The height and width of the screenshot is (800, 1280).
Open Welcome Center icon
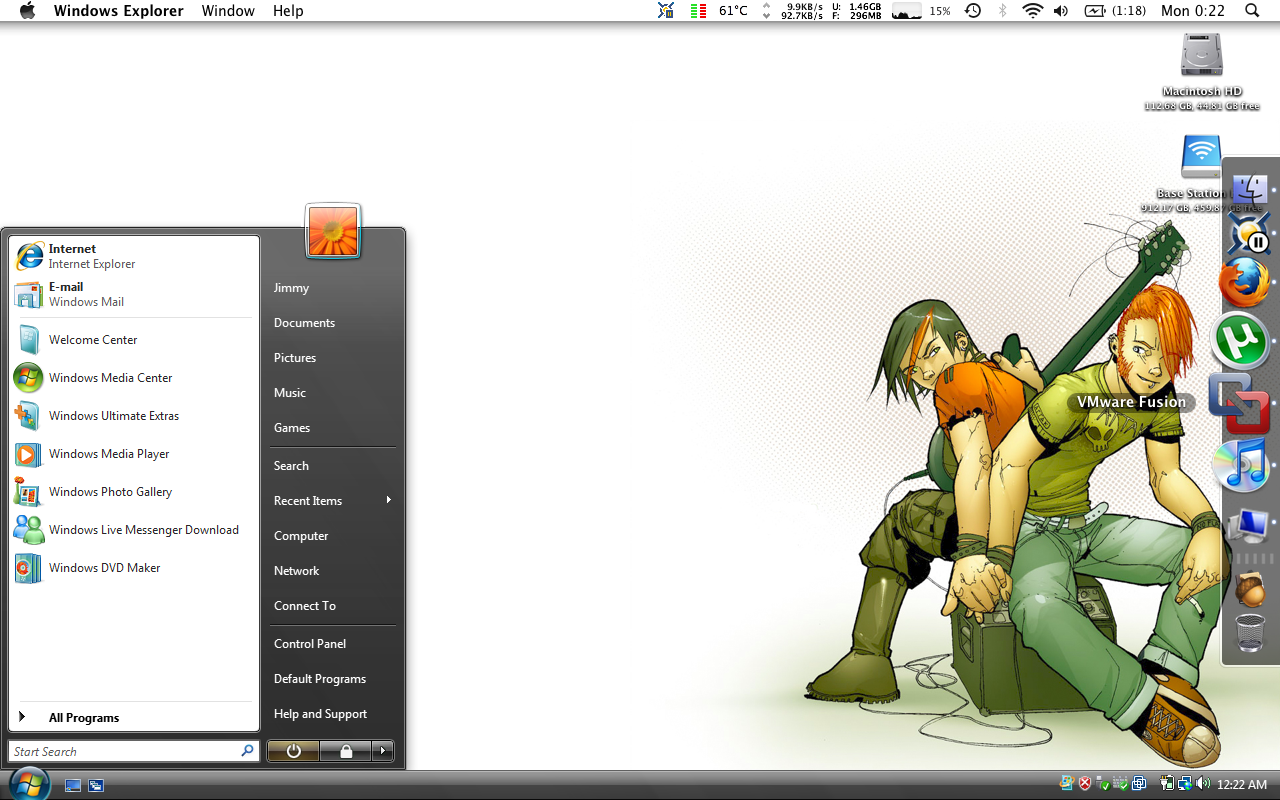pyautogui.click(x=134, y=340)
